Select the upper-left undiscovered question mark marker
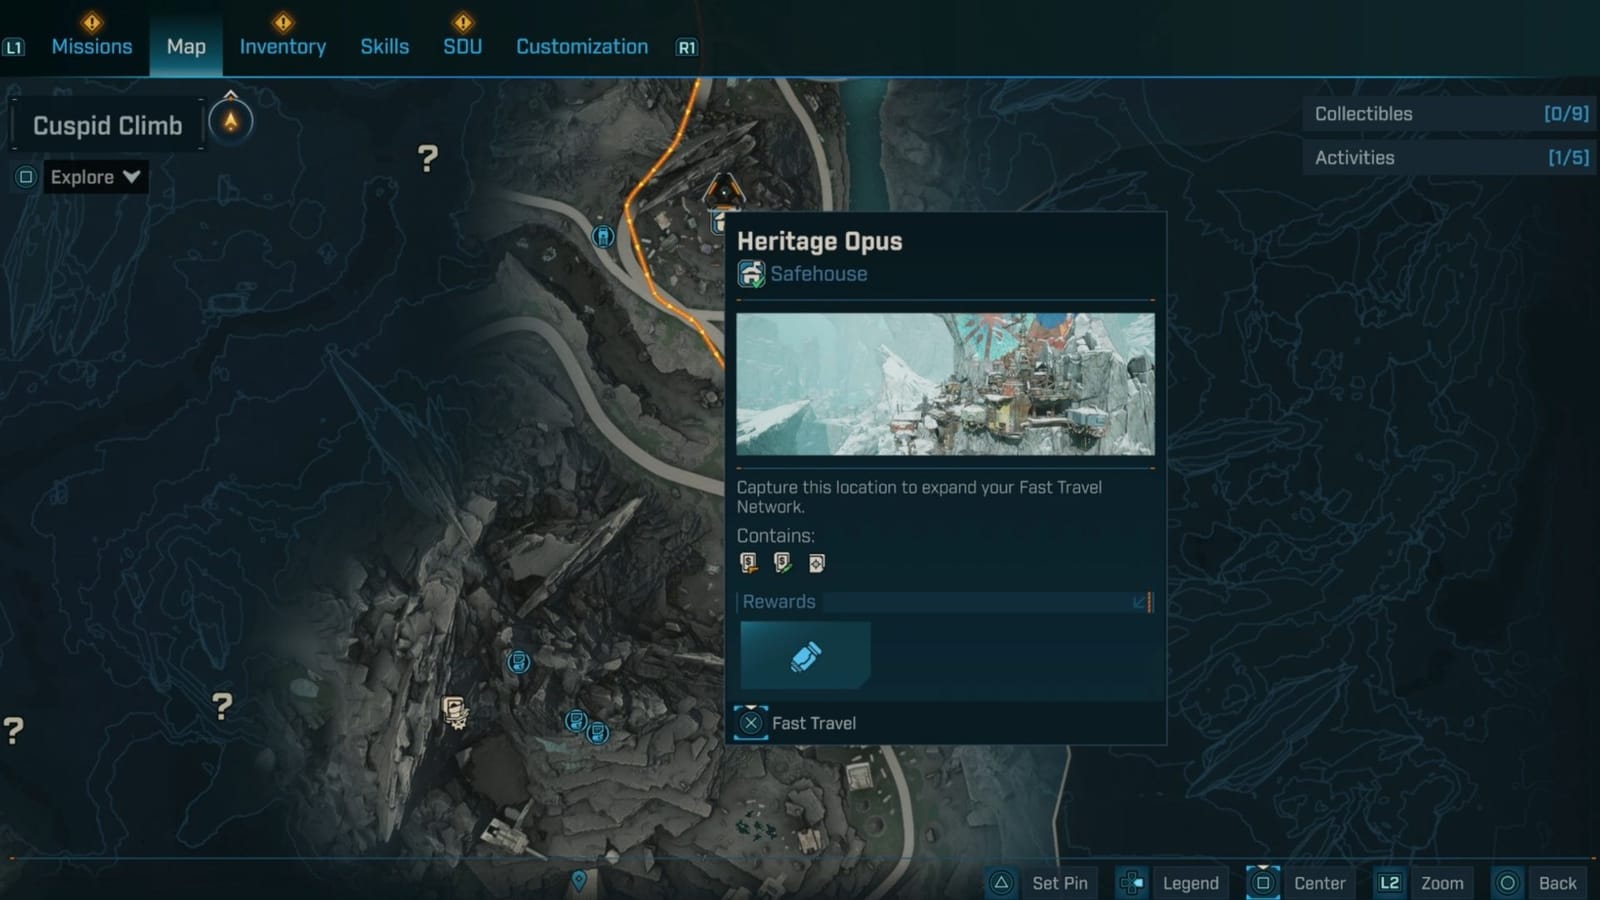Screen dimensions: 1600x900 coord(427,158)
